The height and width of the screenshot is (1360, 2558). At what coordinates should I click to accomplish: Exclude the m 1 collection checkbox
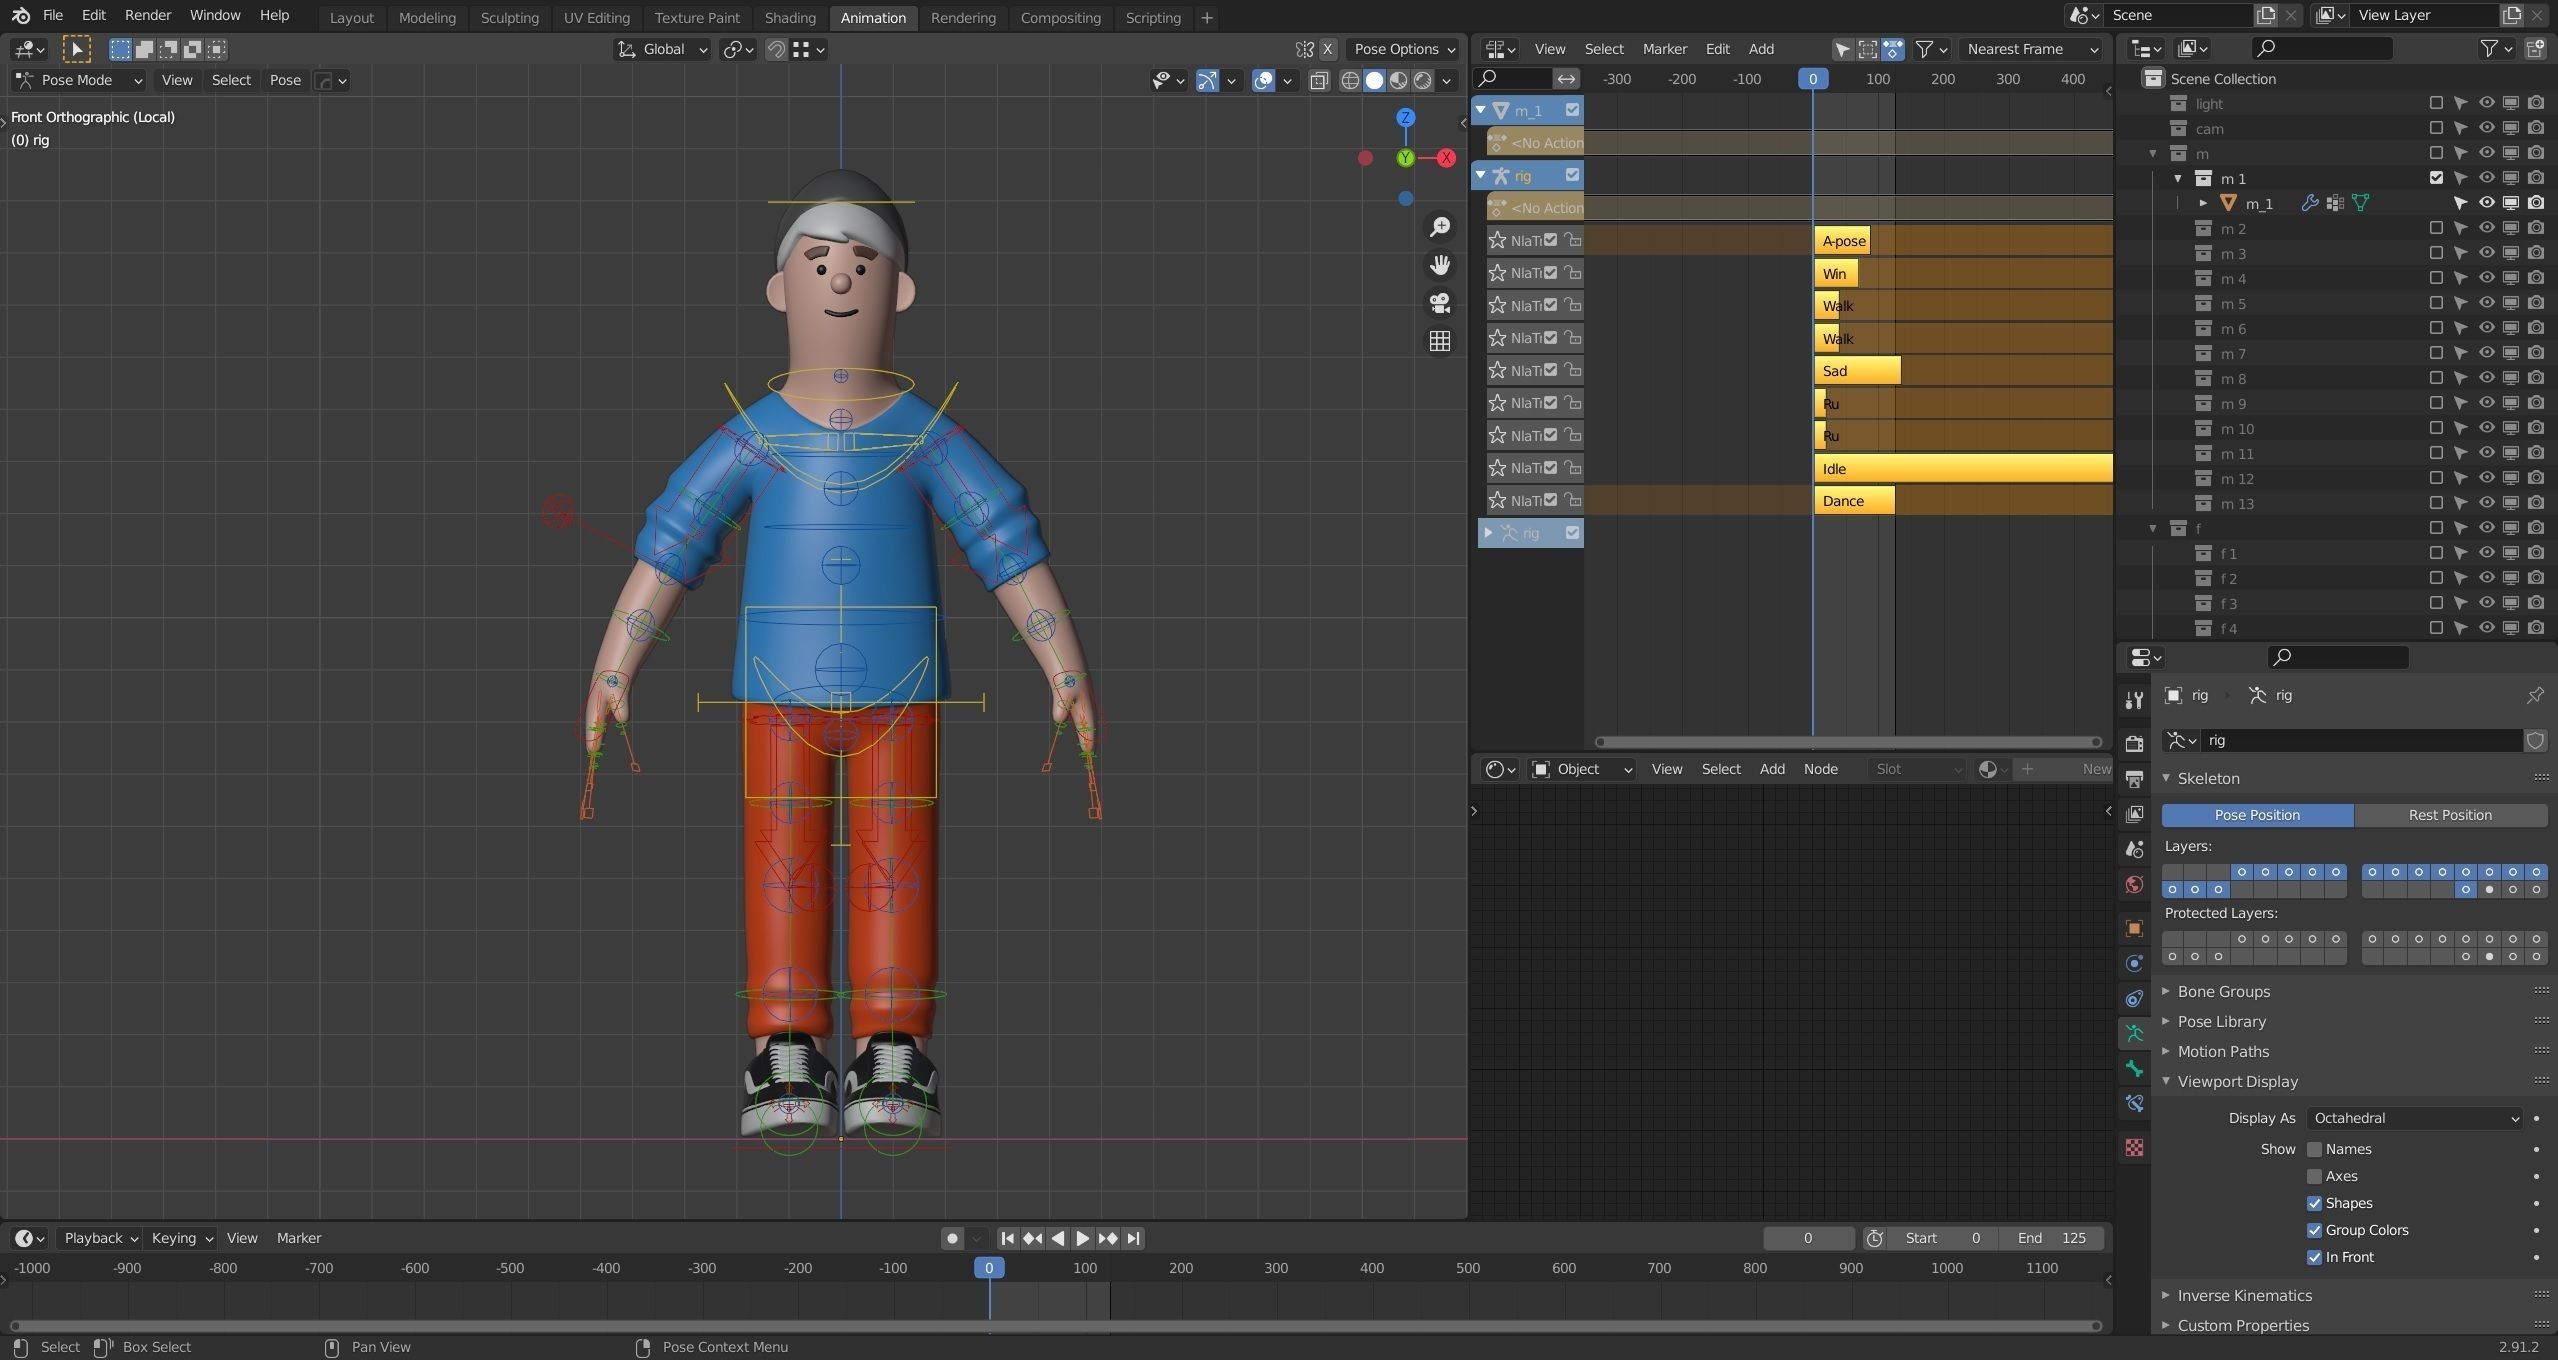click(2436, 178)
